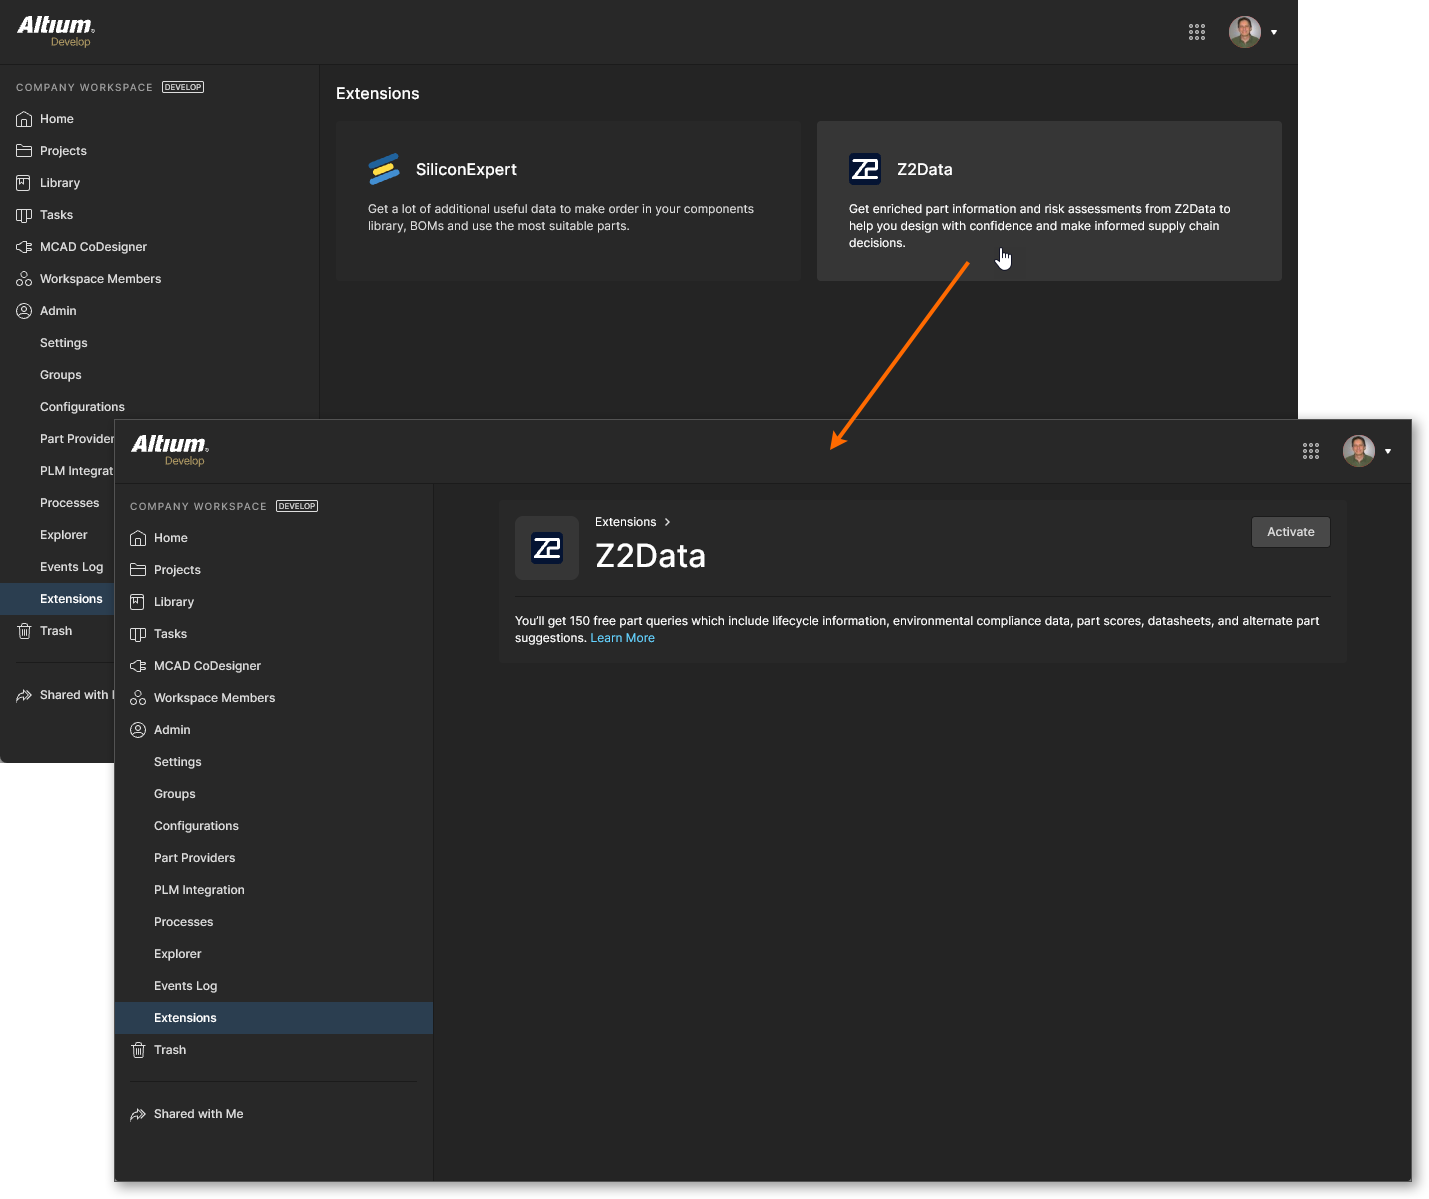Select PLM Integration in front sidebar
The width and height of the screenshot is (1429, 1199).
pyautogui.click(x=199, y=890)
